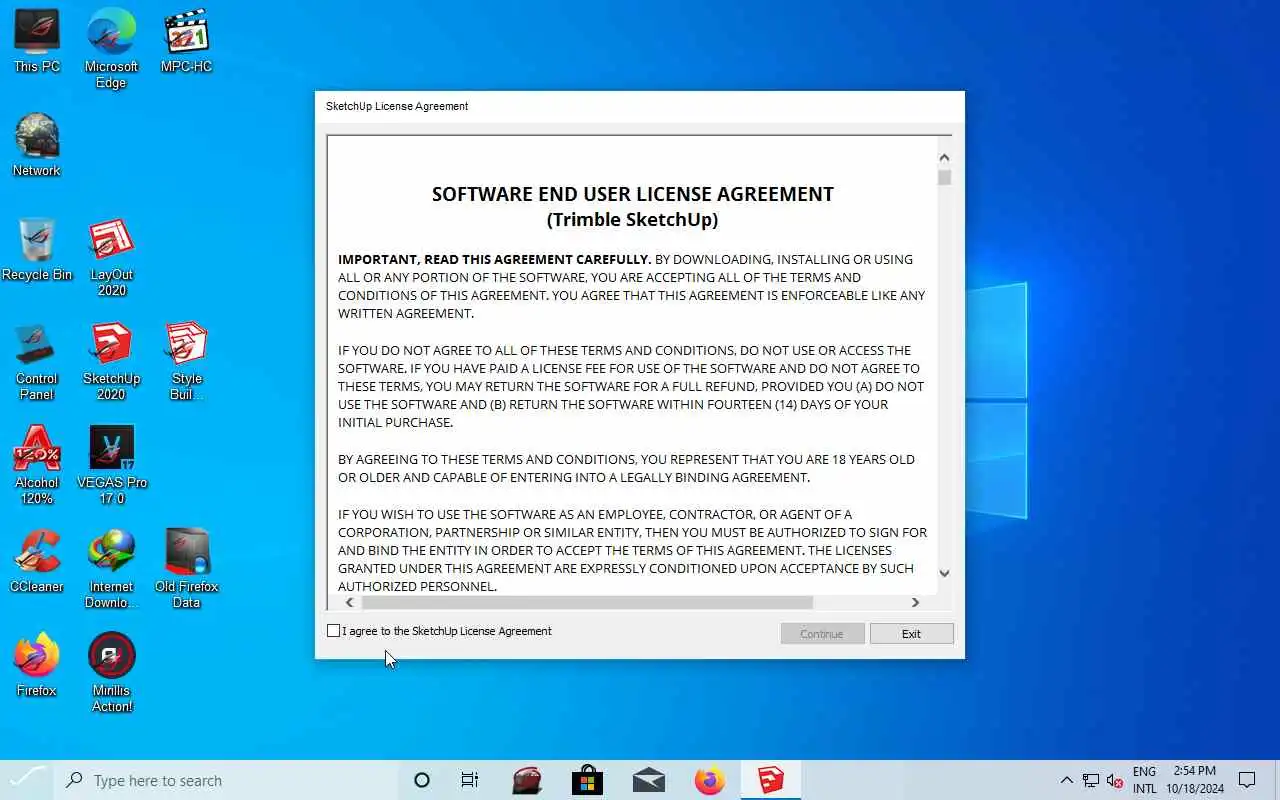Open Firefox from the taskbar
This screenshot has height=800, width=1280.
710,780
